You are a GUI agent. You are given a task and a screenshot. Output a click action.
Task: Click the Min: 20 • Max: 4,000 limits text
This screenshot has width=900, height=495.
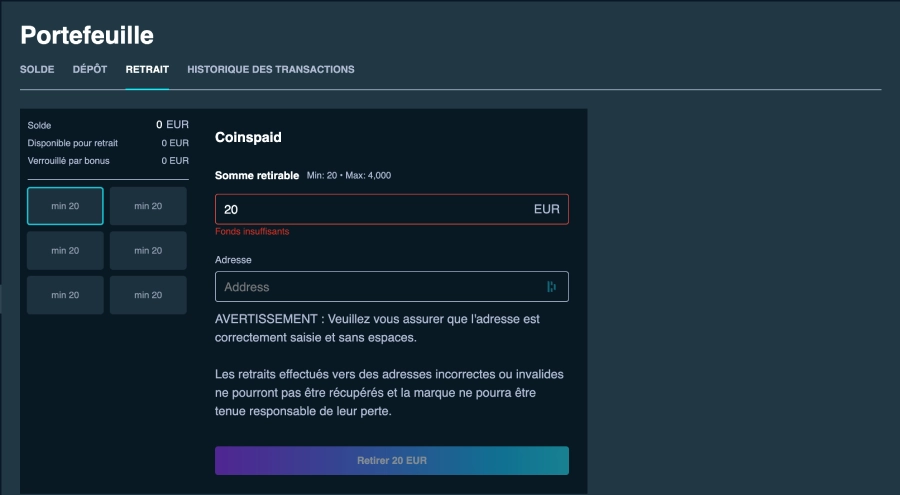349,176
